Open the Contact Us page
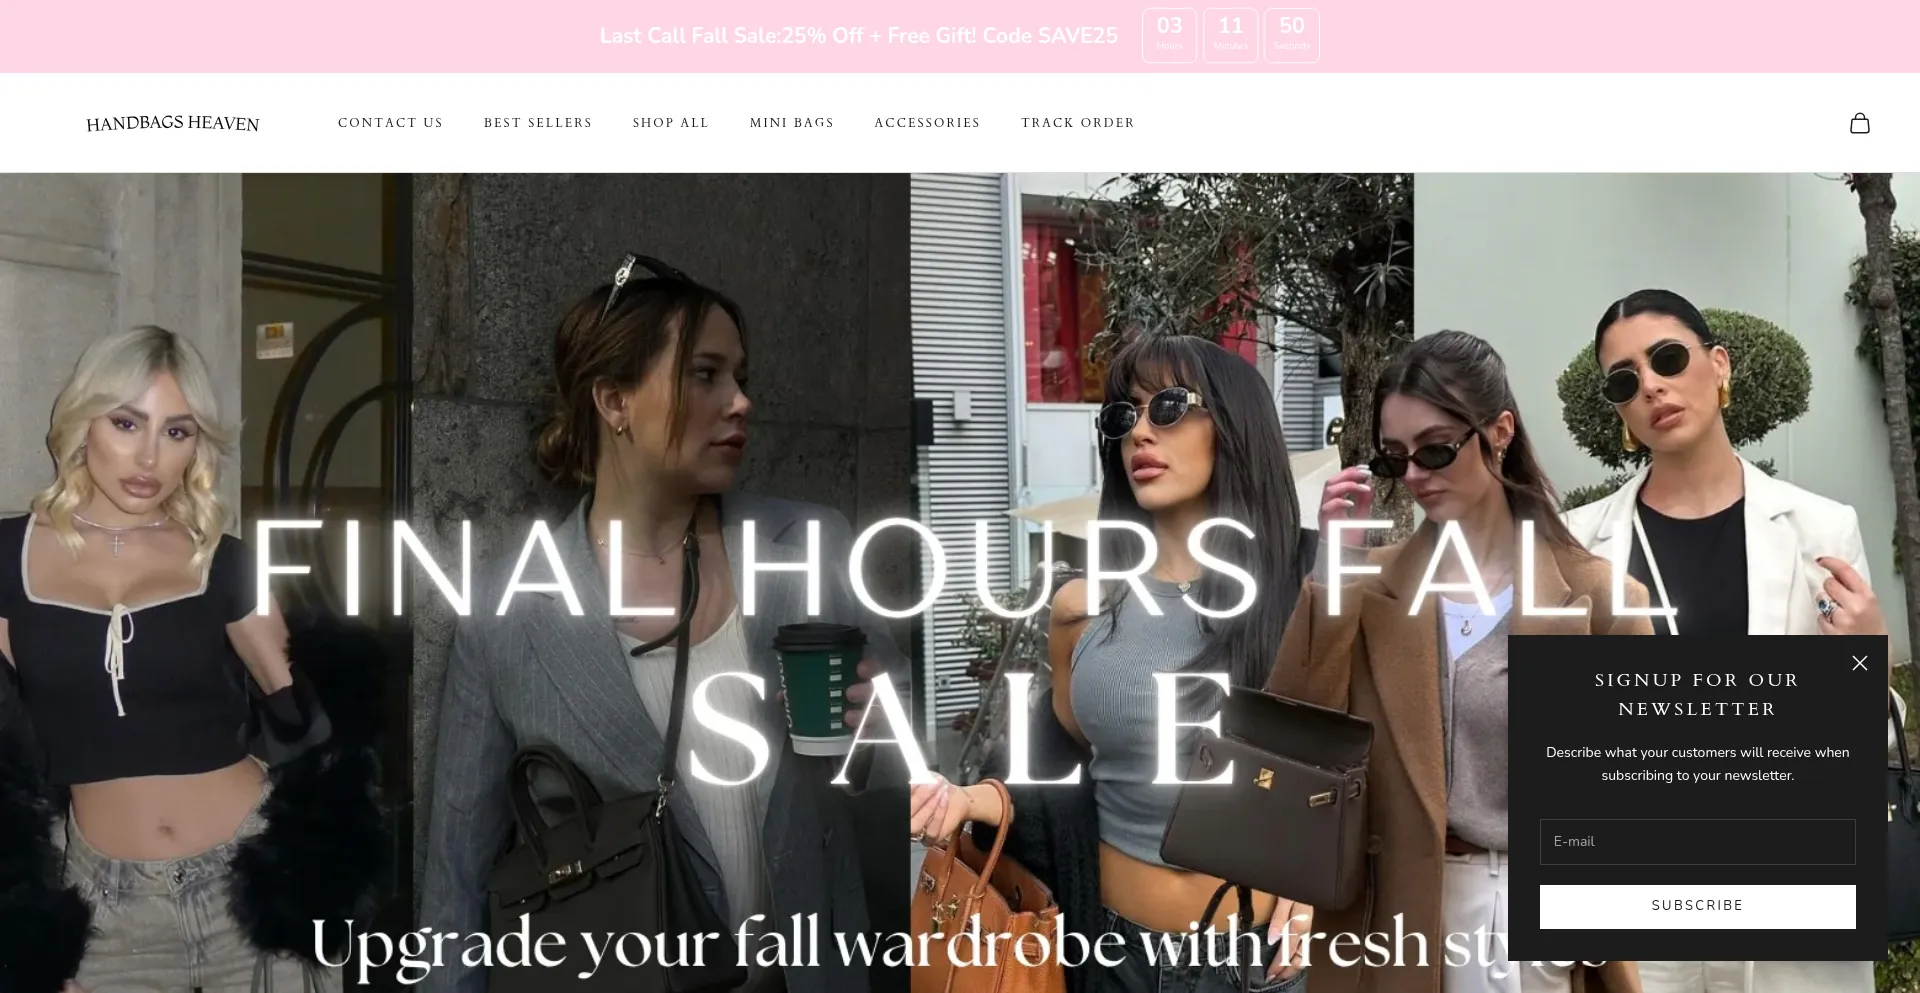 point(390,123)
